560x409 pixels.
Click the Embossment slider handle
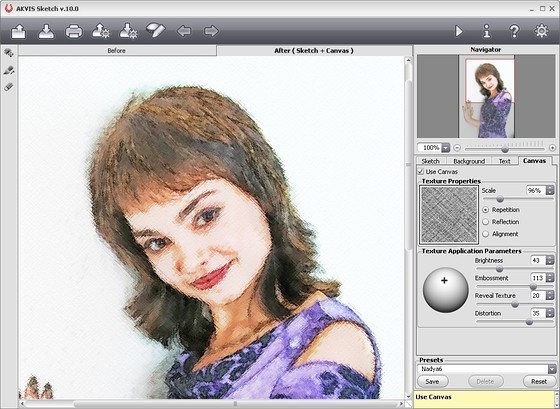click(x=533, y=286)
